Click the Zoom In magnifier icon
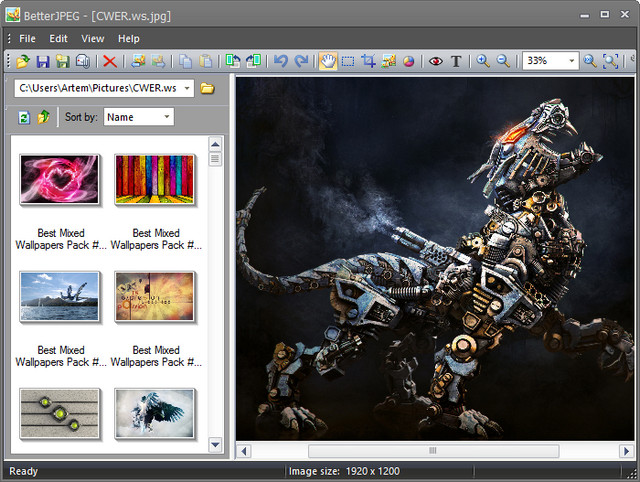Screen dimensions: 640x482 [x=483, y=61]
